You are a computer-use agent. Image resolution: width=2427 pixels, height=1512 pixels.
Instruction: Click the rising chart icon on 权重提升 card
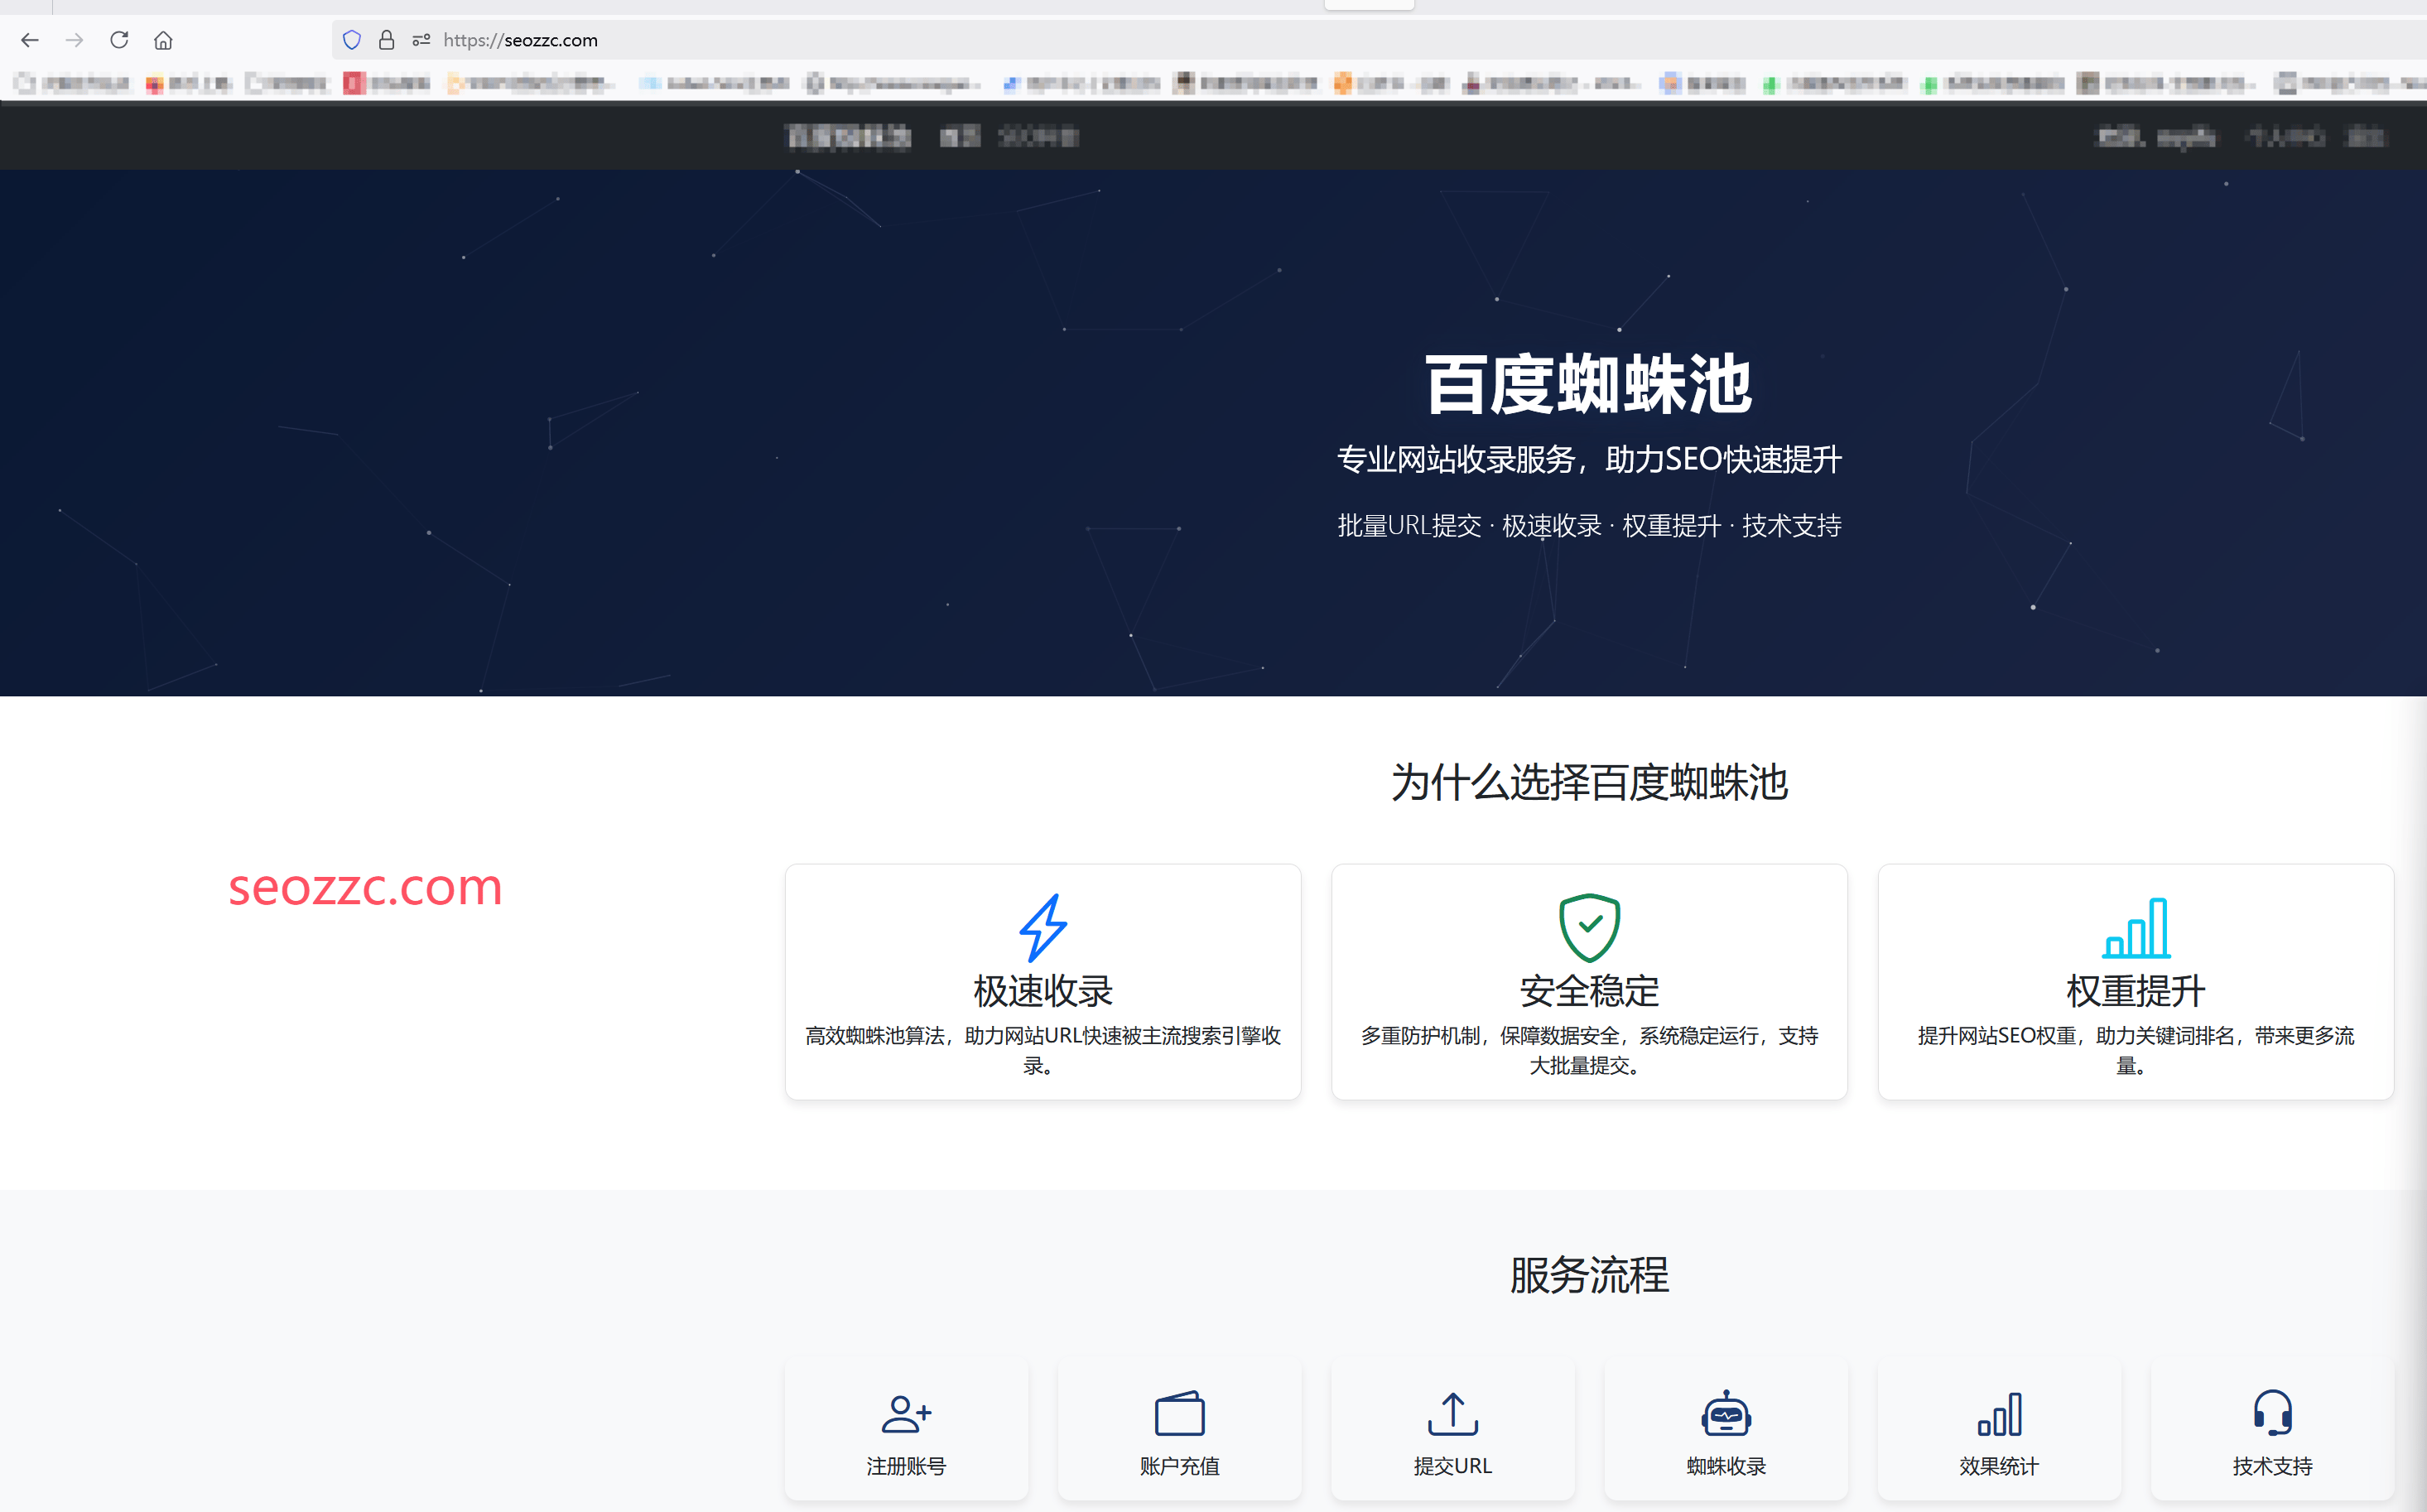[x=2135, y=927]
